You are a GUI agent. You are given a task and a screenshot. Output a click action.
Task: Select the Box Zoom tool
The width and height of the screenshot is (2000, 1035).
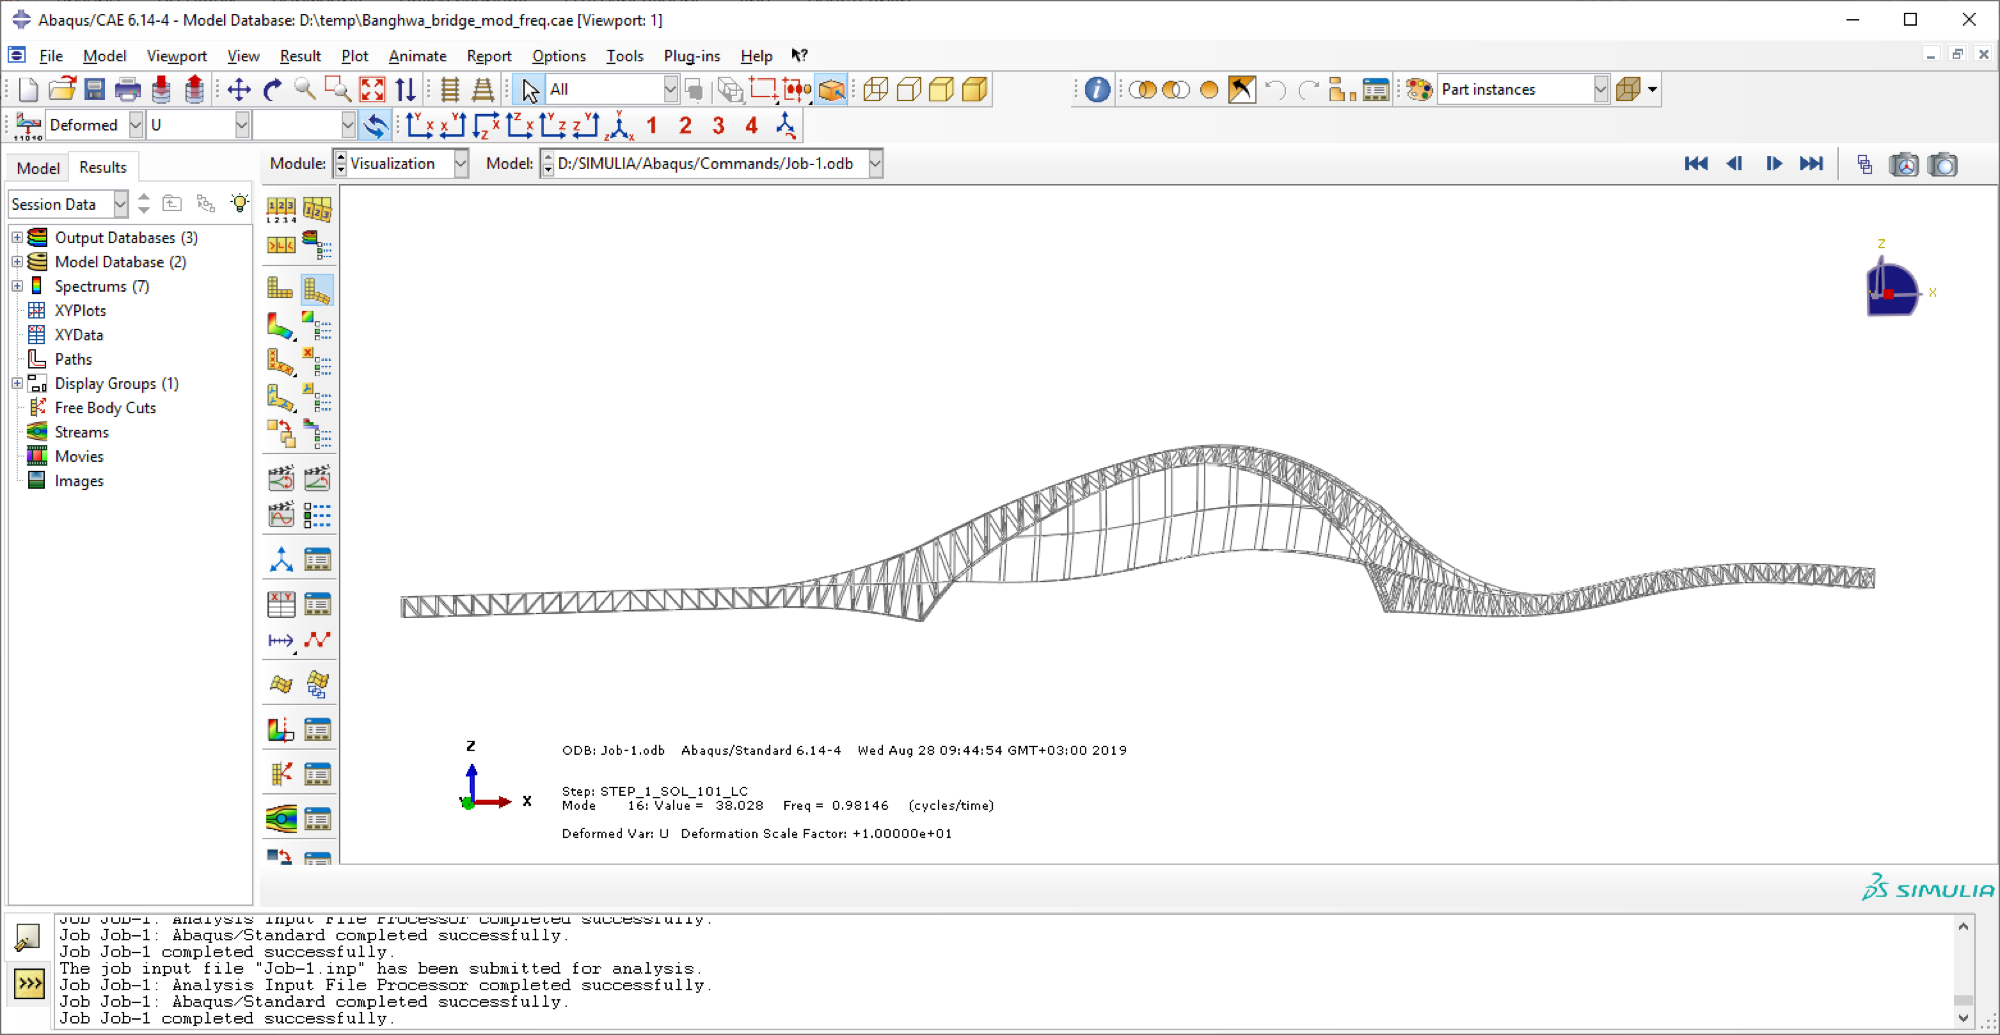click(x=338, y=90)
